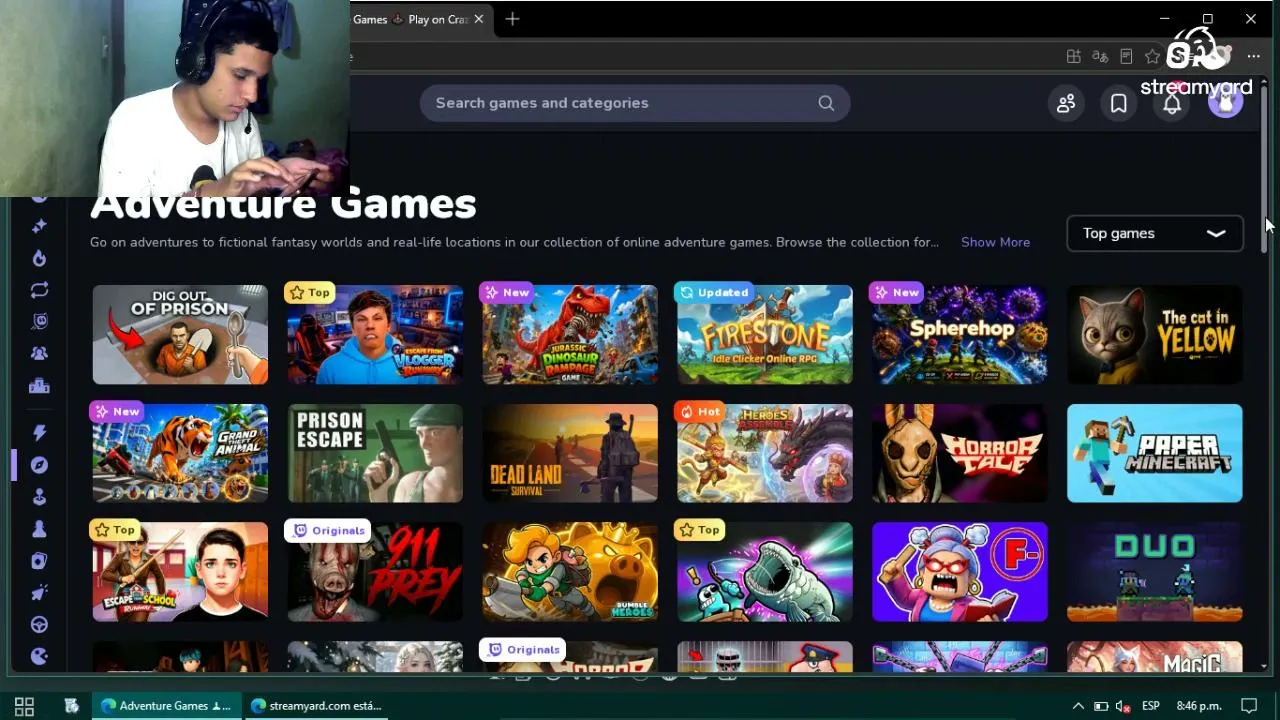Close the Crazy Games browser tab
Screen dimensions: 1280x720
(479, 19)
